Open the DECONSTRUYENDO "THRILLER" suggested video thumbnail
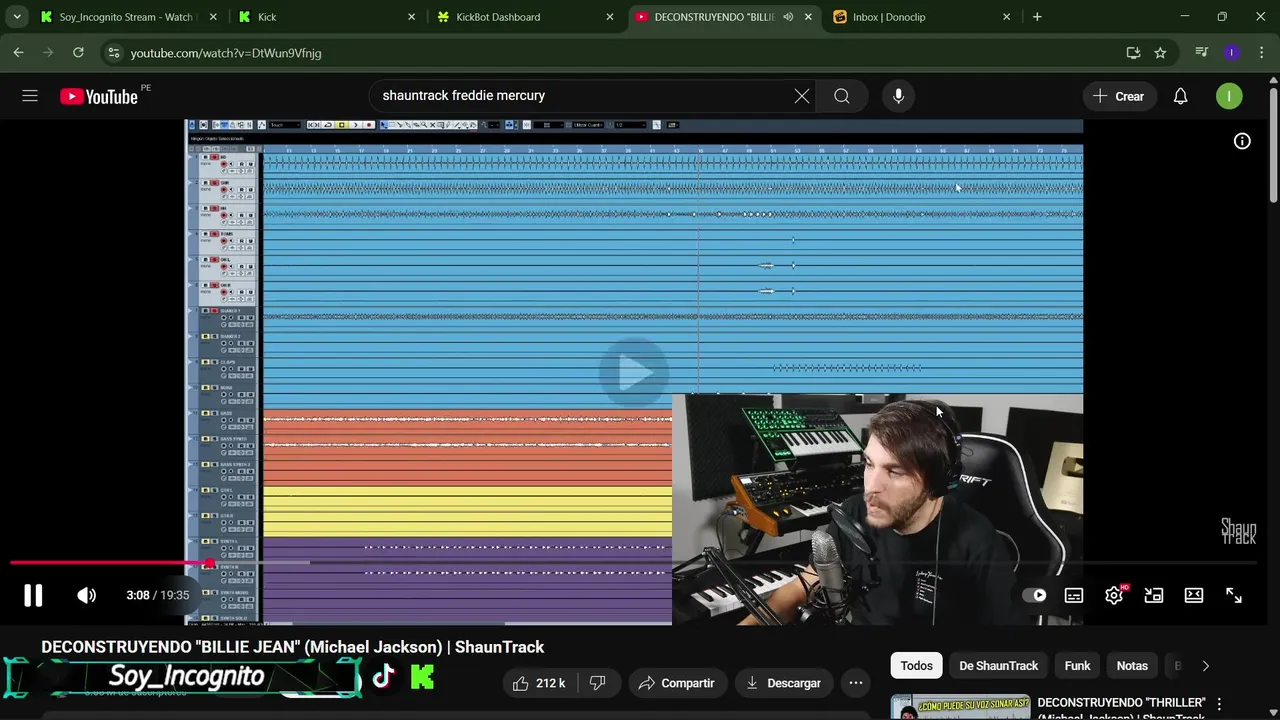The height and width of the screenshot is (720, 1280). click(x=960, y=707)
